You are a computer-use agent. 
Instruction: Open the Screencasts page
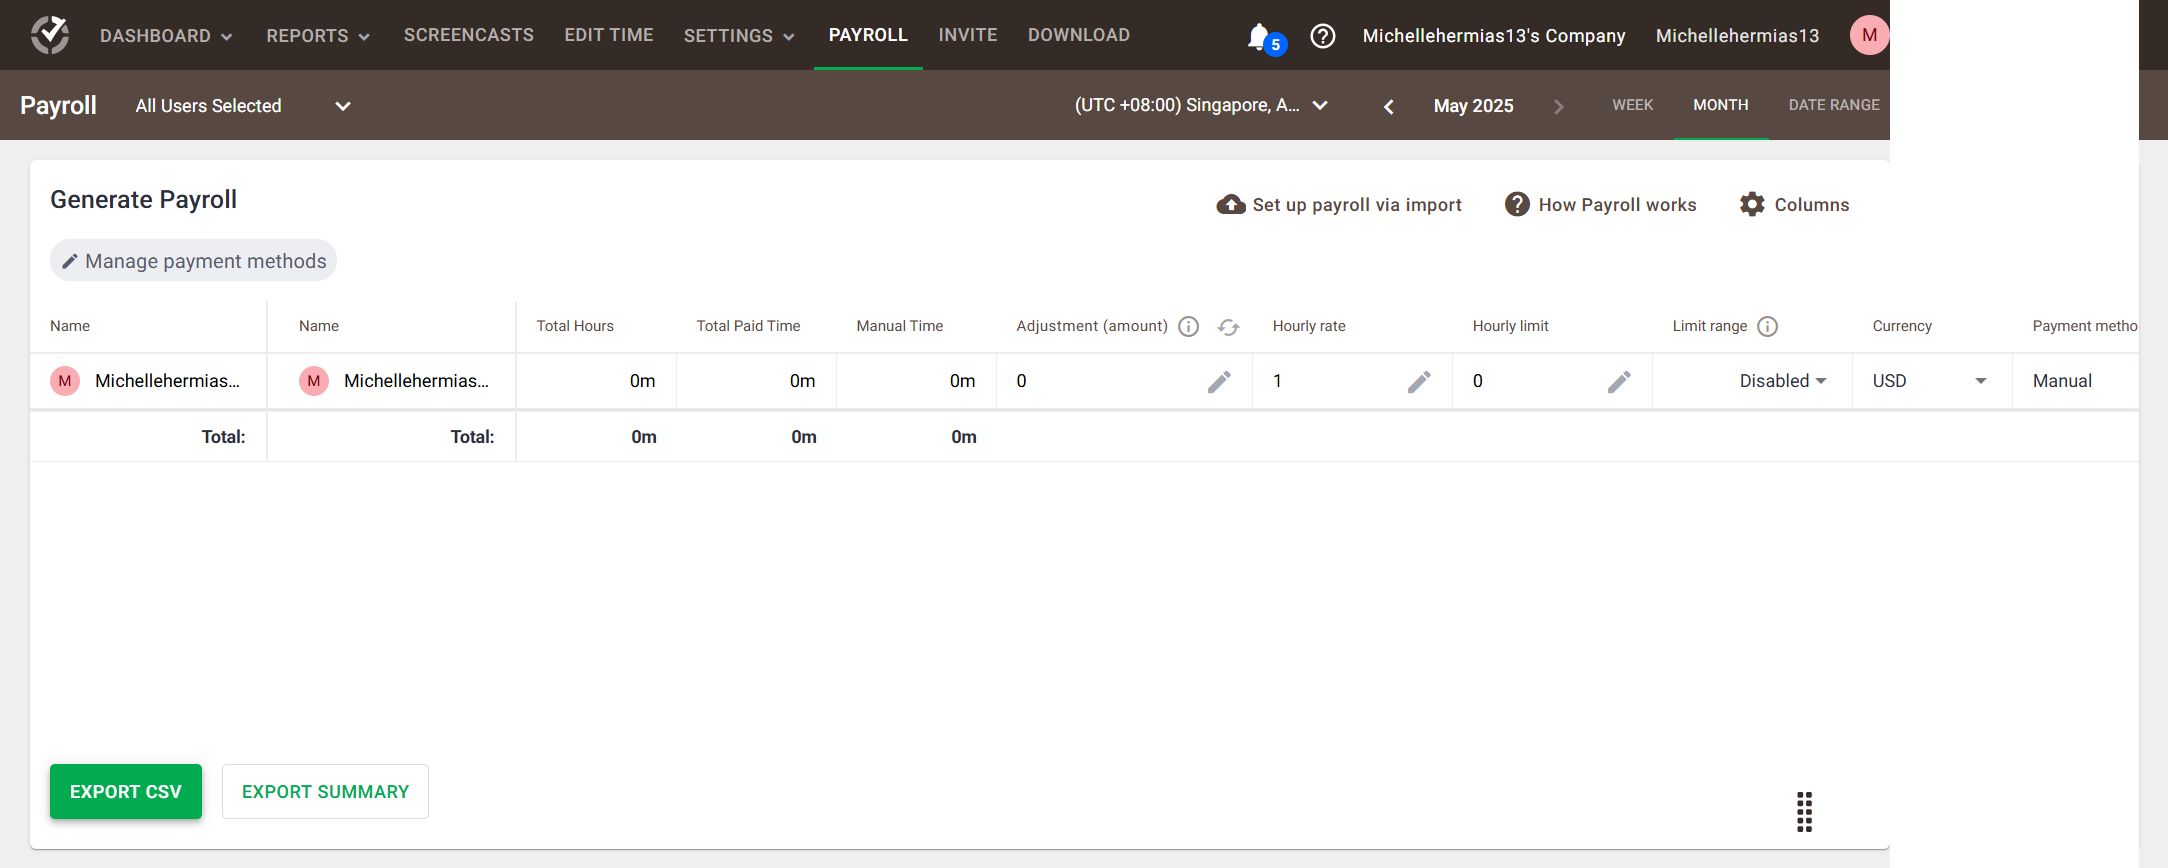469,35
